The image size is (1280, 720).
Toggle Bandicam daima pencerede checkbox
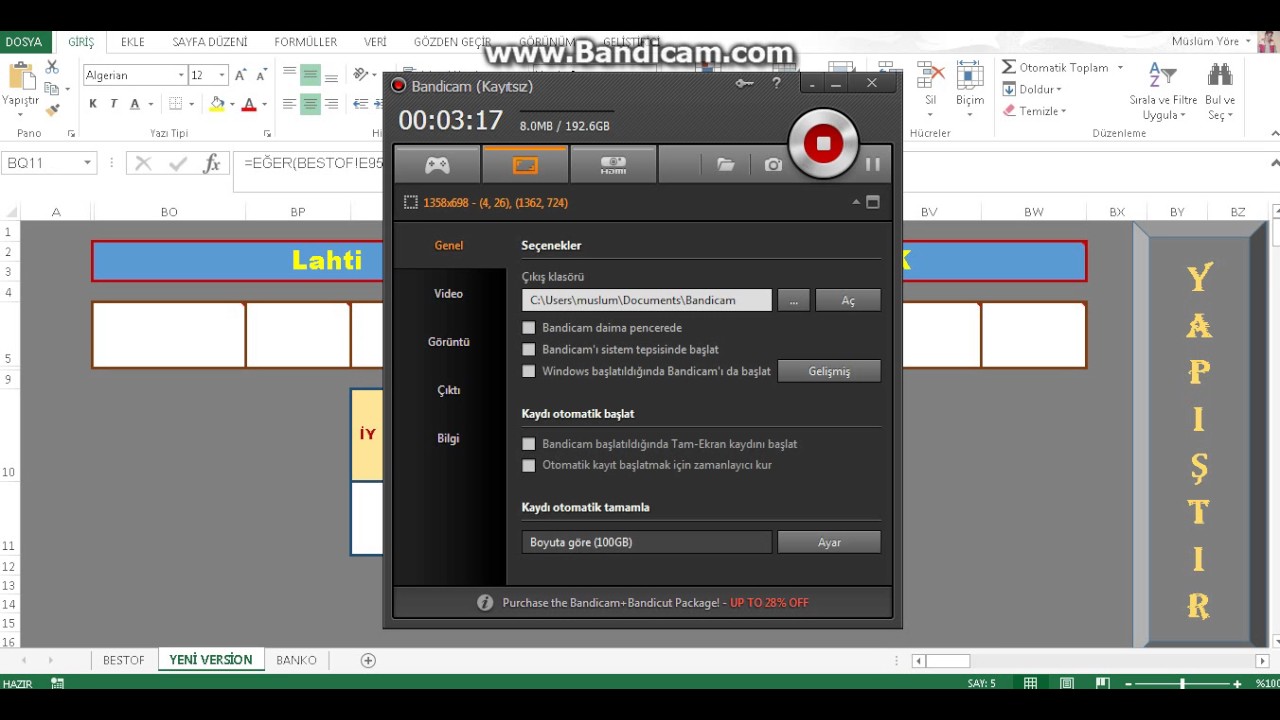pos(529,328)
